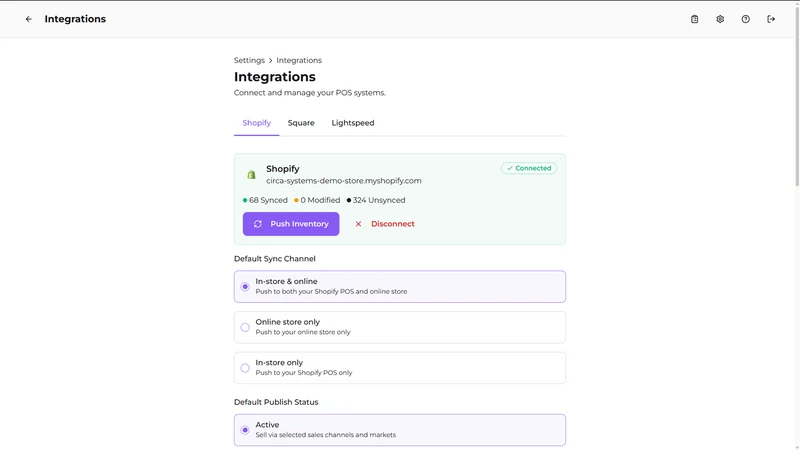800x450 pixels.
Task: Switch to the Shopify tab
Action: click(x=257, y=123)
